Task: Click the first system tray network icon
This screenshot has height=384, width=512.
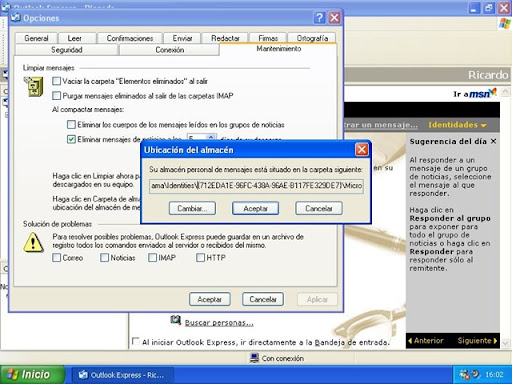Action: pos(464,374)
